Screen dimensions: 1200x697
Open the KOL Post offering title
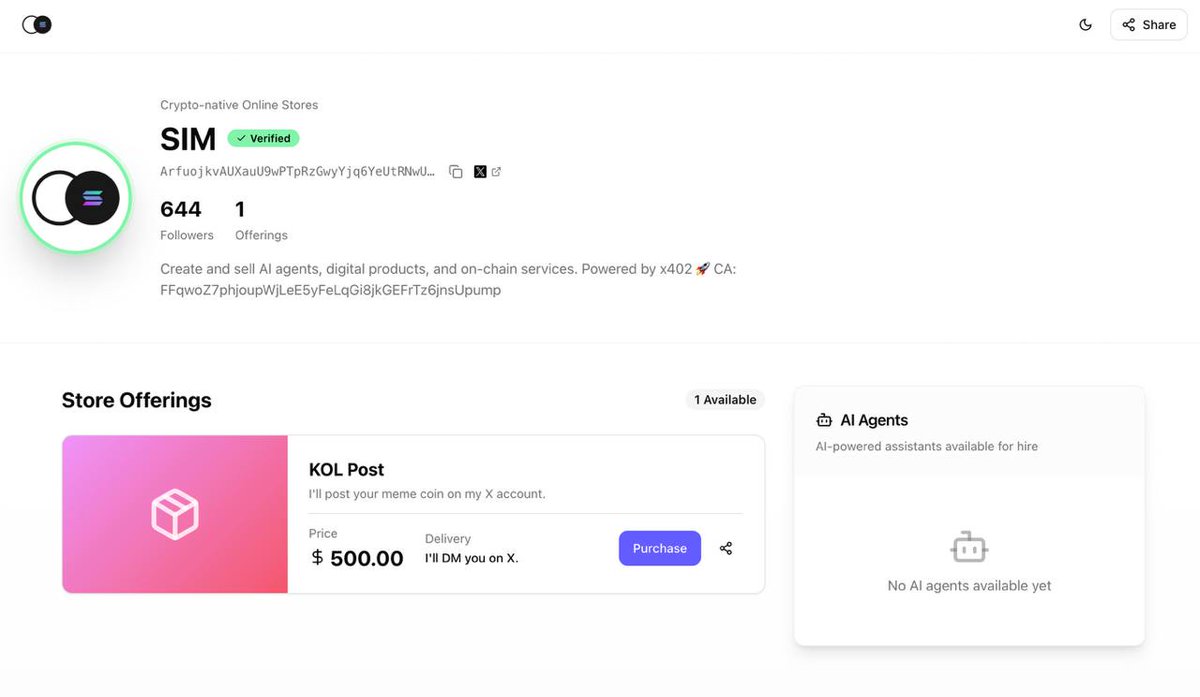346,470
